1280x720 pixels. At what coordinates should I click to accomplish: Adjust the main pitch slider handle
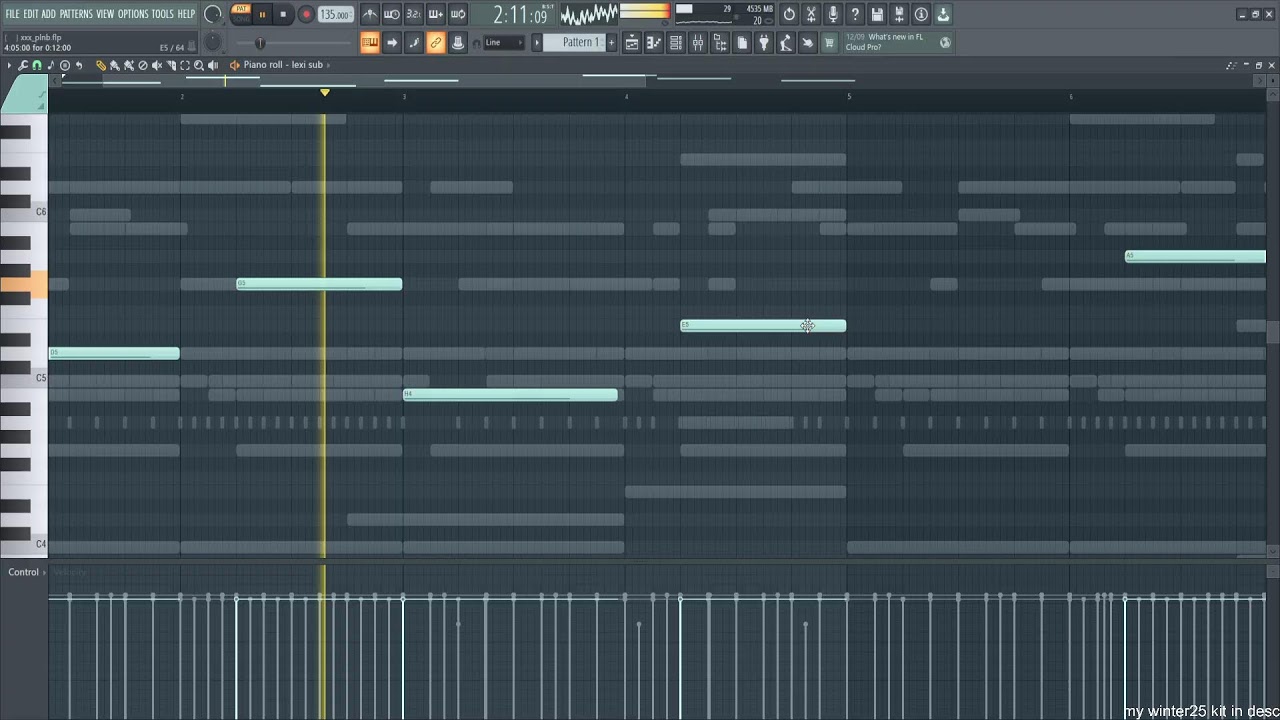click(260, 42)
